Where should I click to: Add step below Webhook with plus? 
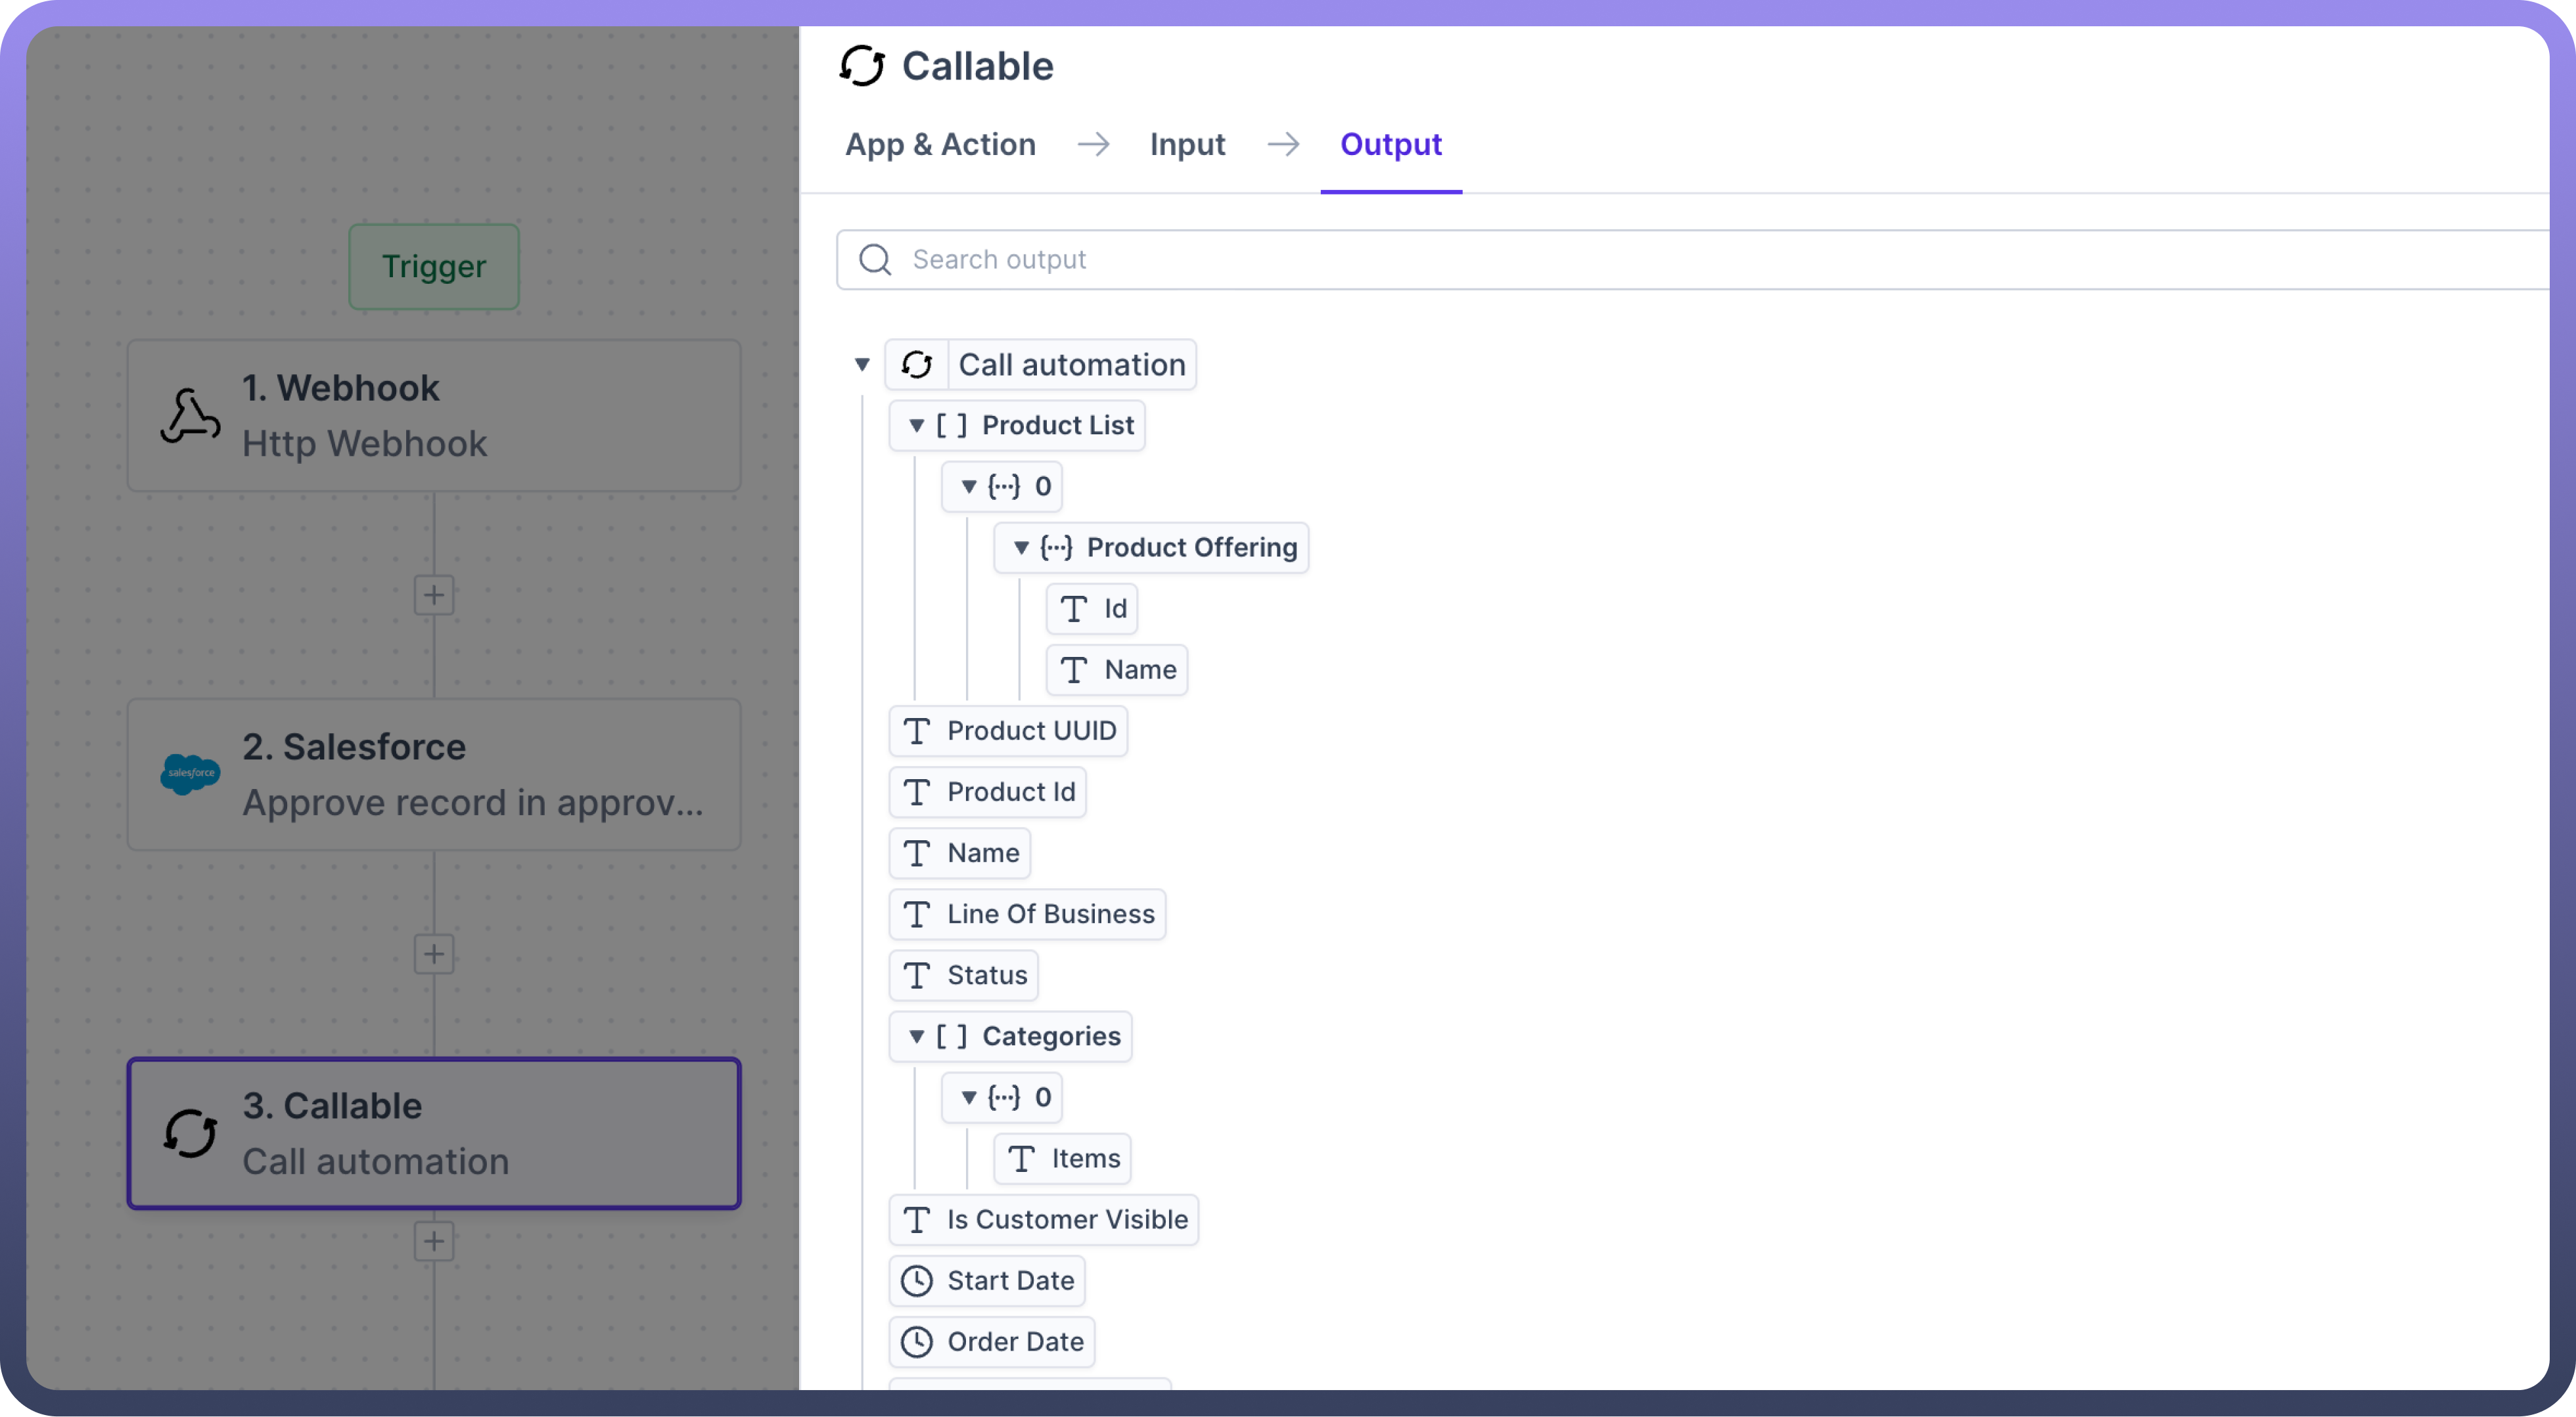[434, 596]
